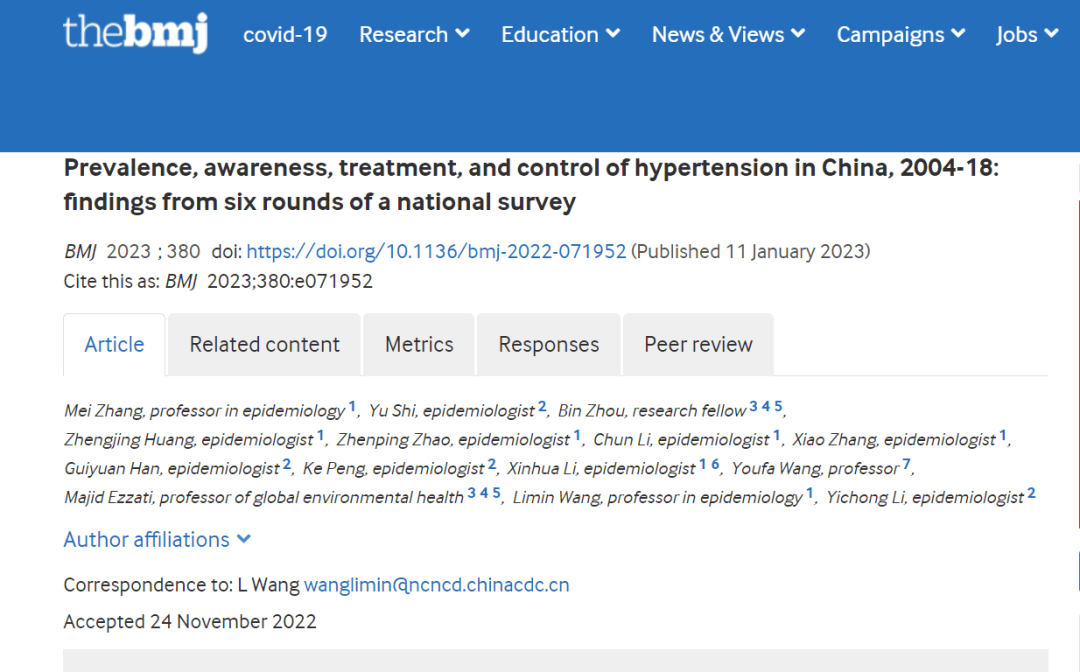Expand the Education navigation menu

point(559,34)
